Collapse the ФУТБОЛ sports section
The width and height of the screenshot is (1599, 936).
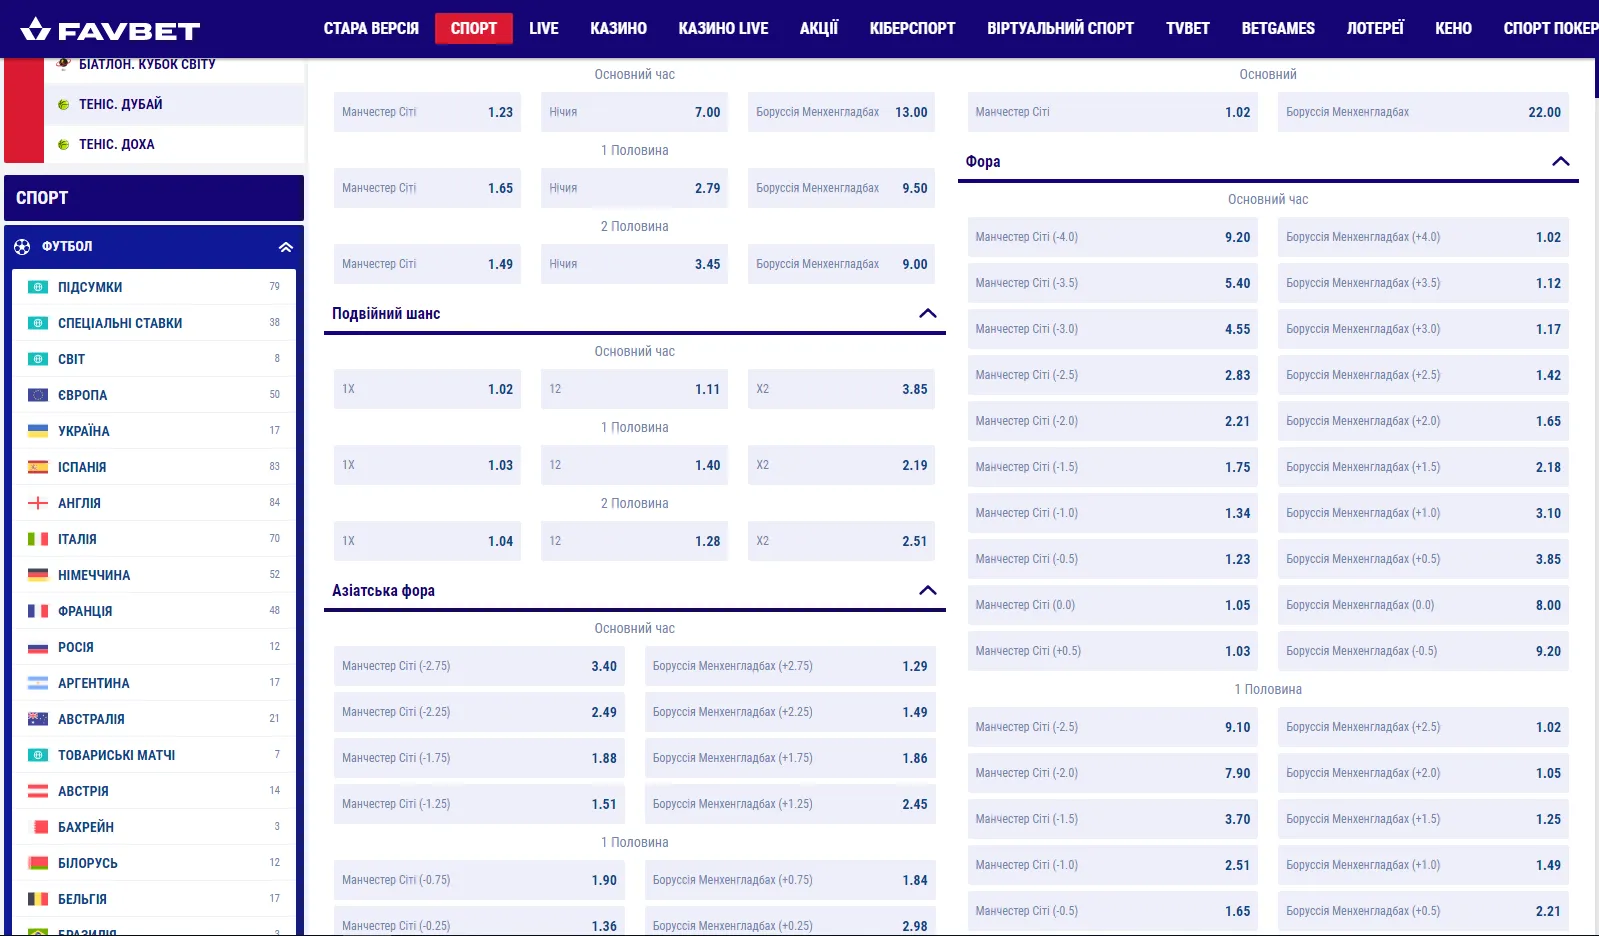click(x=285, y=247)
